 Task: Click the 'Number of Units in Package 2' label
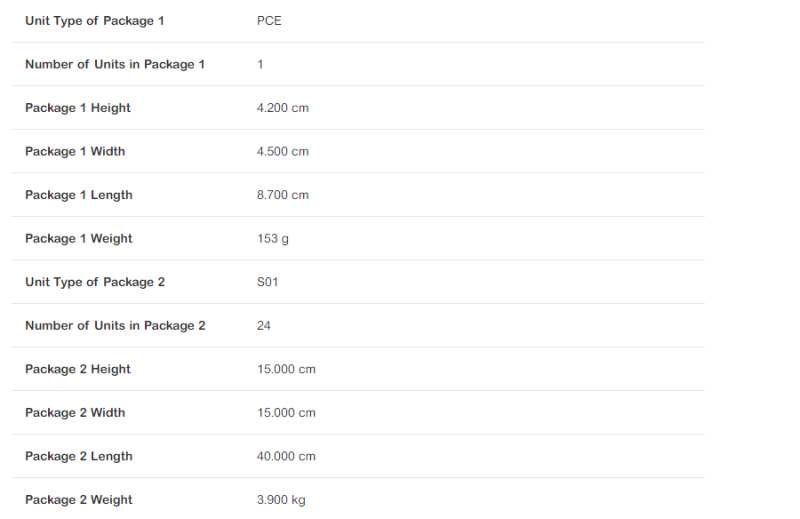[x=115, y=326]
